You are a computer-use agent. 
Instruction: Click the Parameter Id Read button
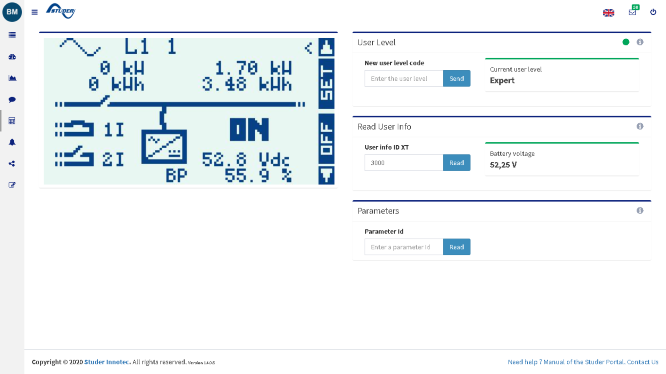point(457,247)
